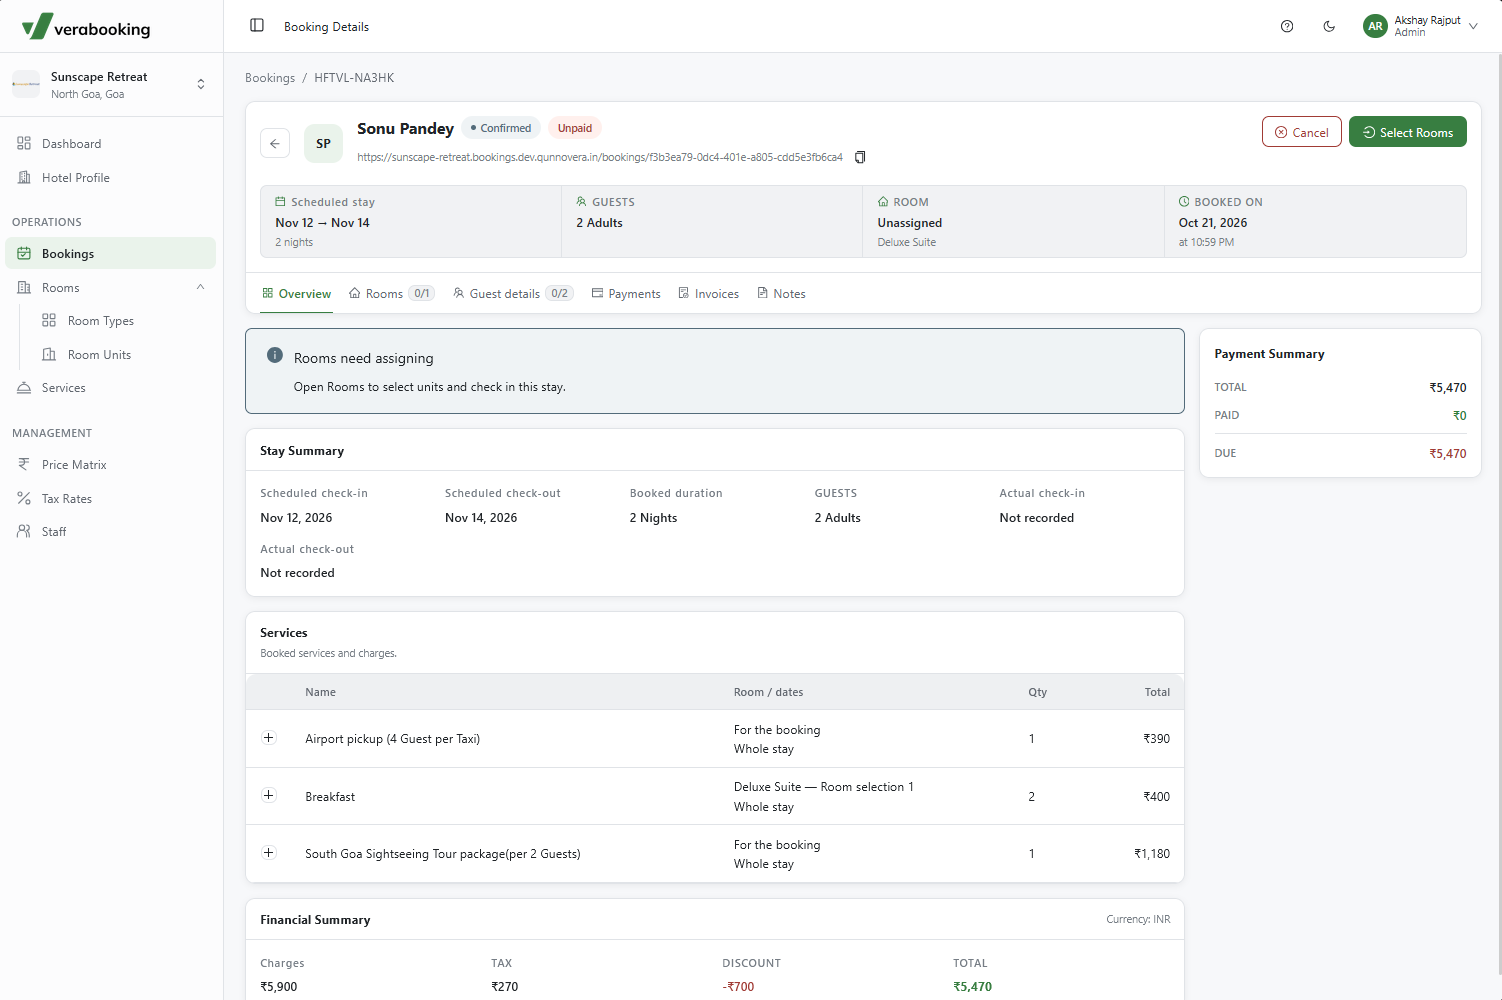
Task: Click the GUESTS people icon
Action: [582, 202]
